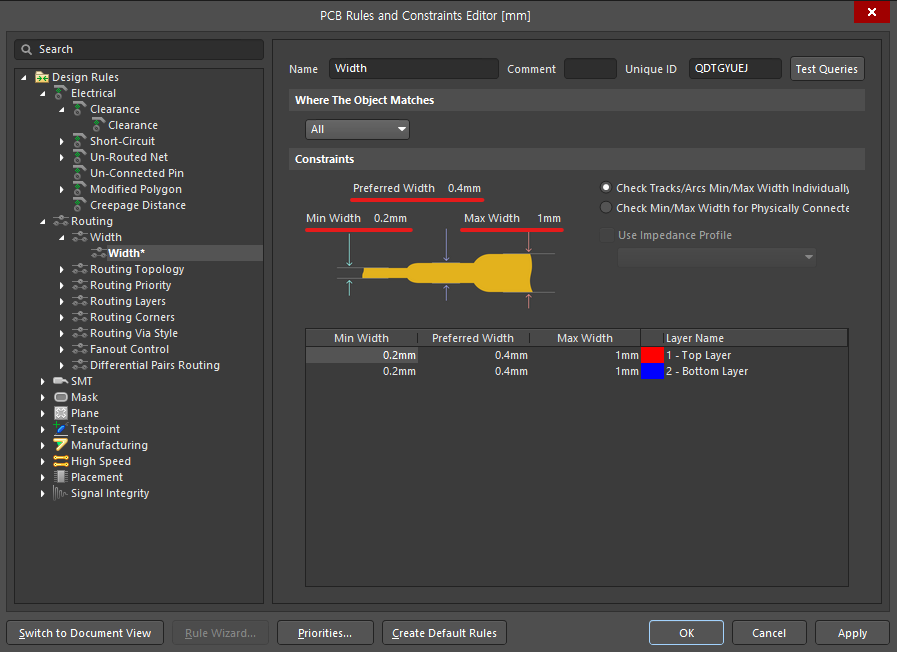Click the Mask category icon
The image size is (897, 652).
pyautogui.click(x=61, y=397)
